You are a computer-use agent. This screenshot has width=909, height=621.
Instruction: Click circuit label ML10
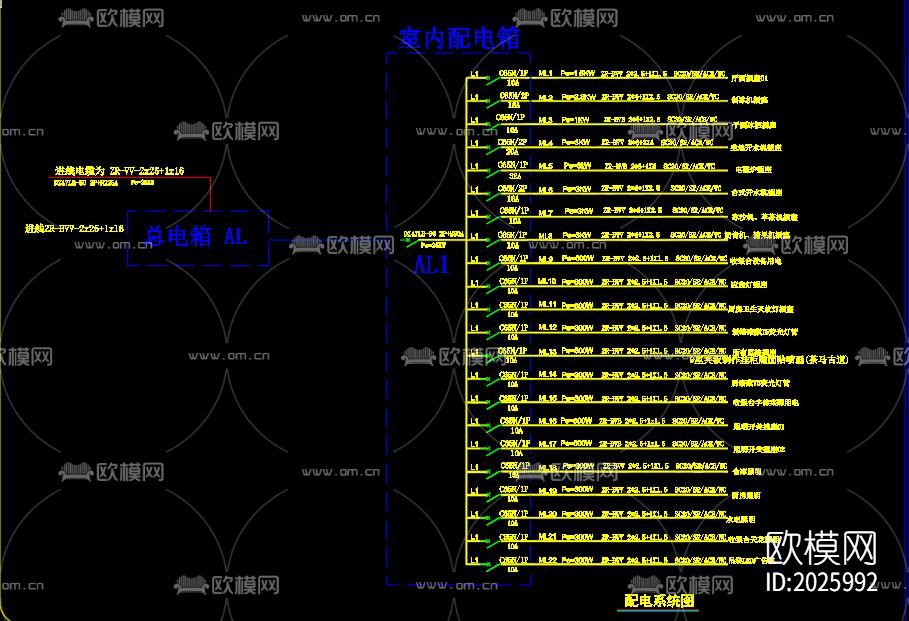click(547, 281)
